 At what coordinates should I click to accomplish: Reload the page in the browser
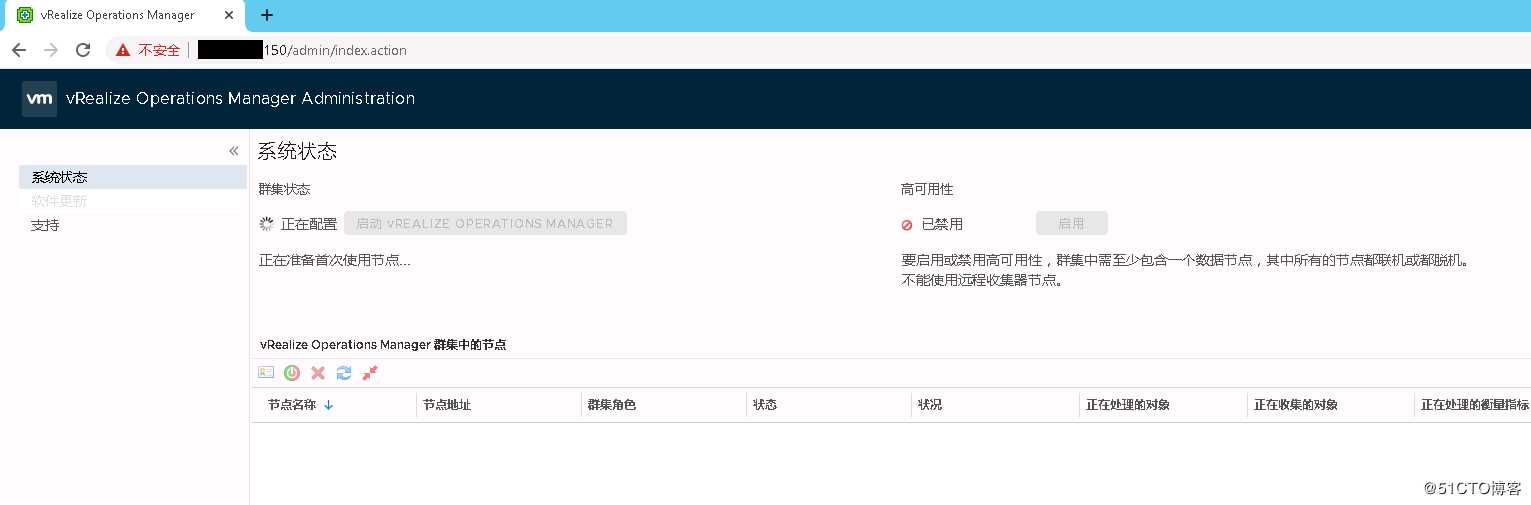tap(83, 50)
